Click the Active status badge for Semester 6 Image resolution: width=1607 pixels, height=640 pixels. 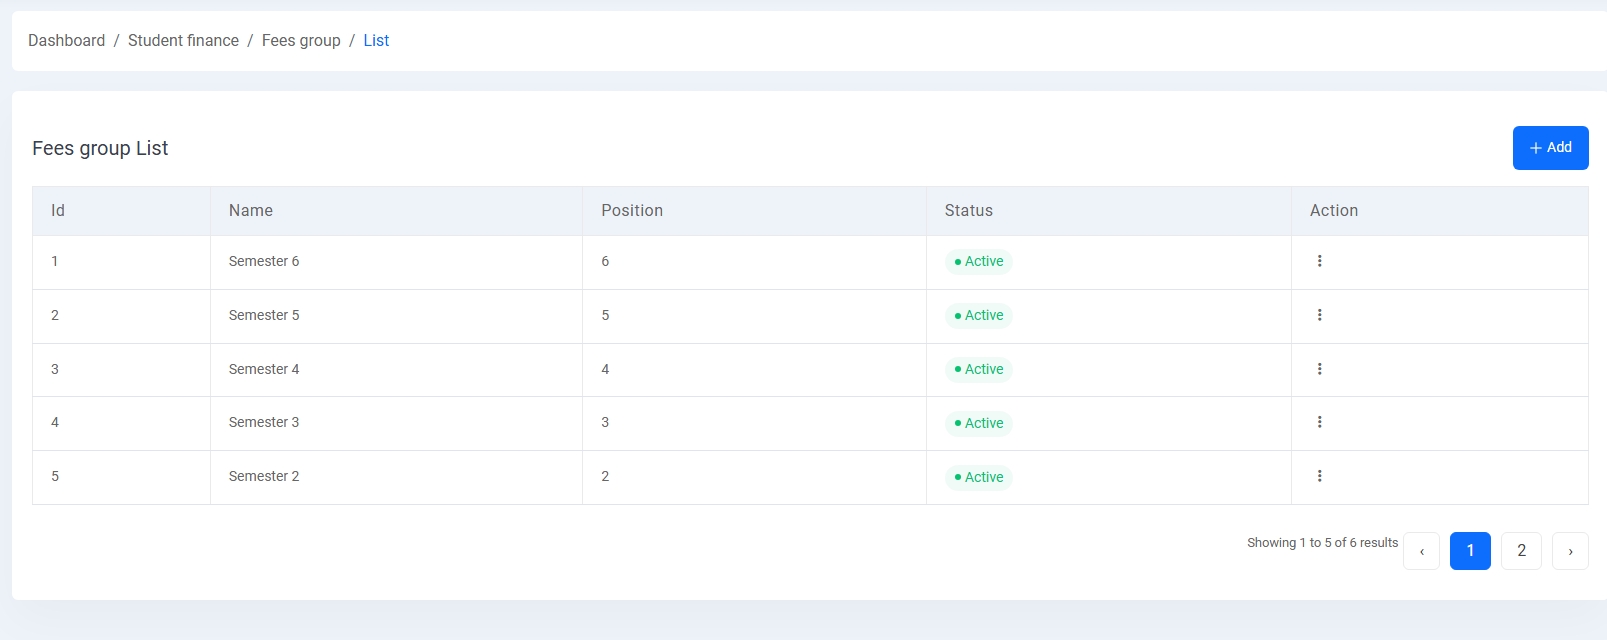pos(978,261)
